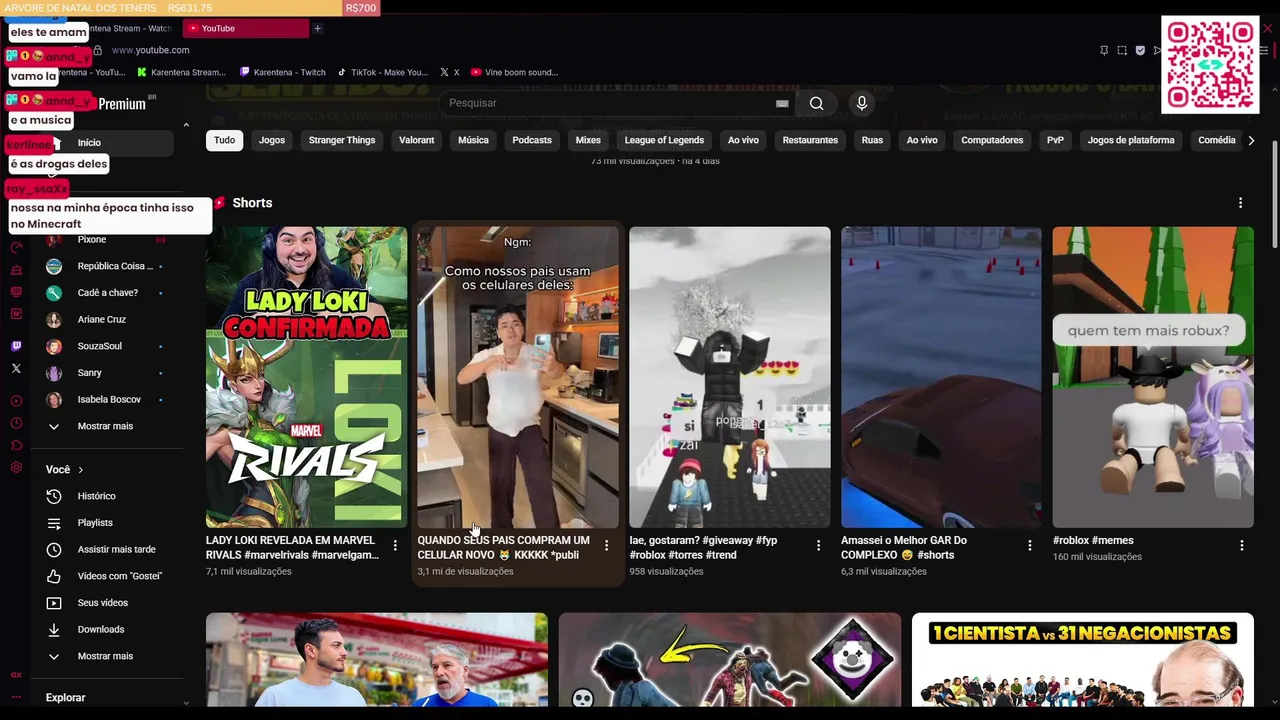Click the pin icon in the address bar

pos(1104,50)
